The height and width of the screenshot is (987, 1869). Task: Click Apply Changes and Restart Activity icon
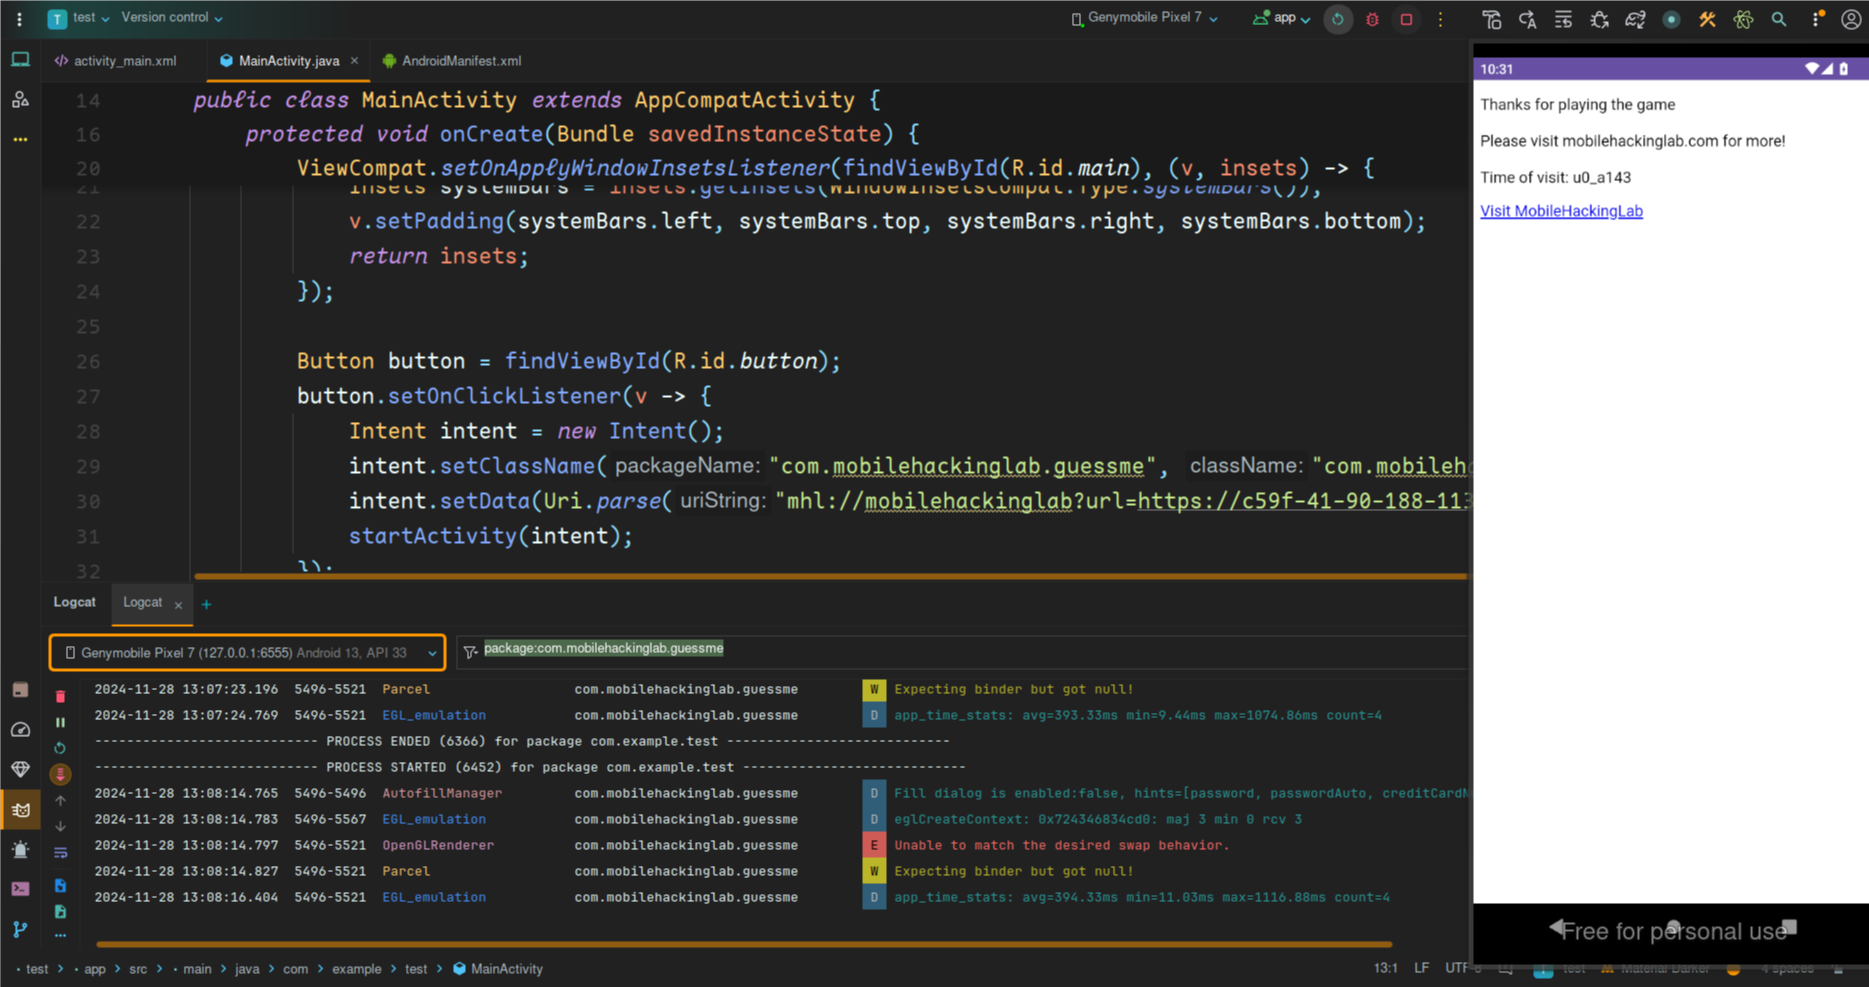1528,19
